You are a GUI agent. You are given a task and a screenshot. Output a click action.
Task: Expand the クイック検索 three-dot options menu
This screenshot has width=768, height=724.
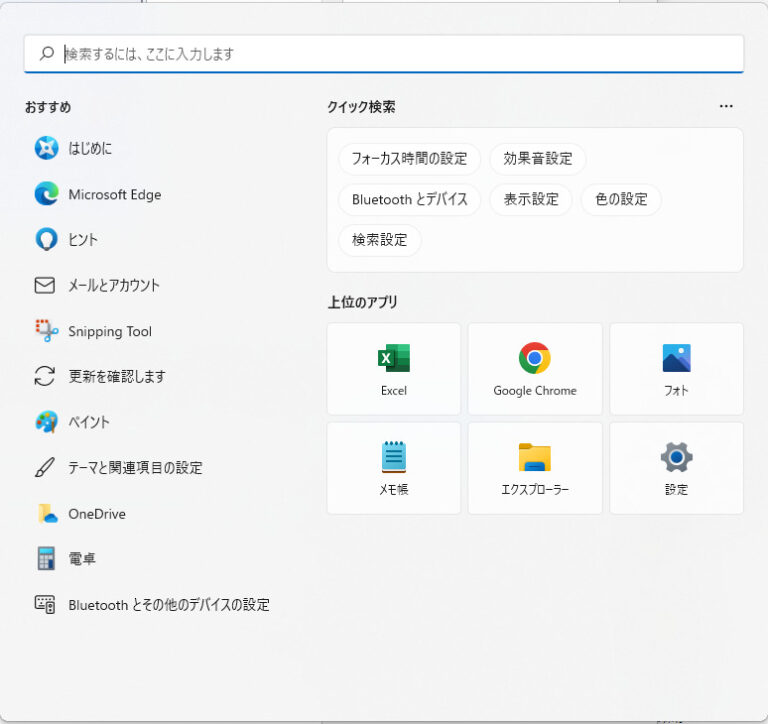point(726,107)
